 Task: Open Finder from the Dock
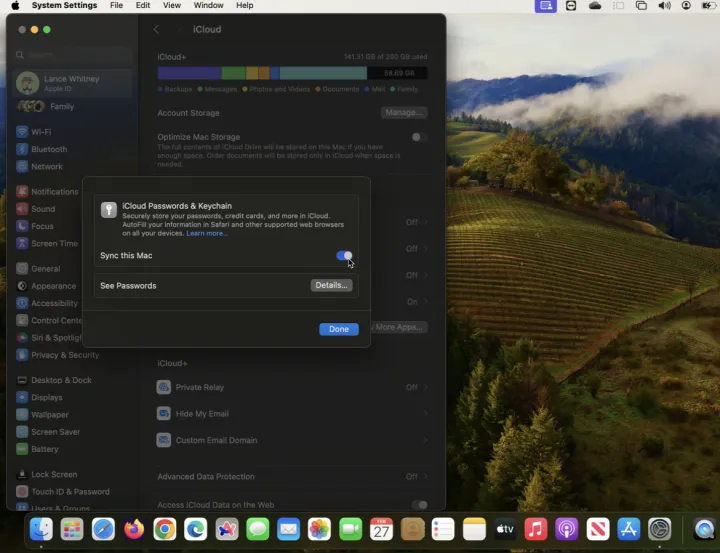[41, 529]
